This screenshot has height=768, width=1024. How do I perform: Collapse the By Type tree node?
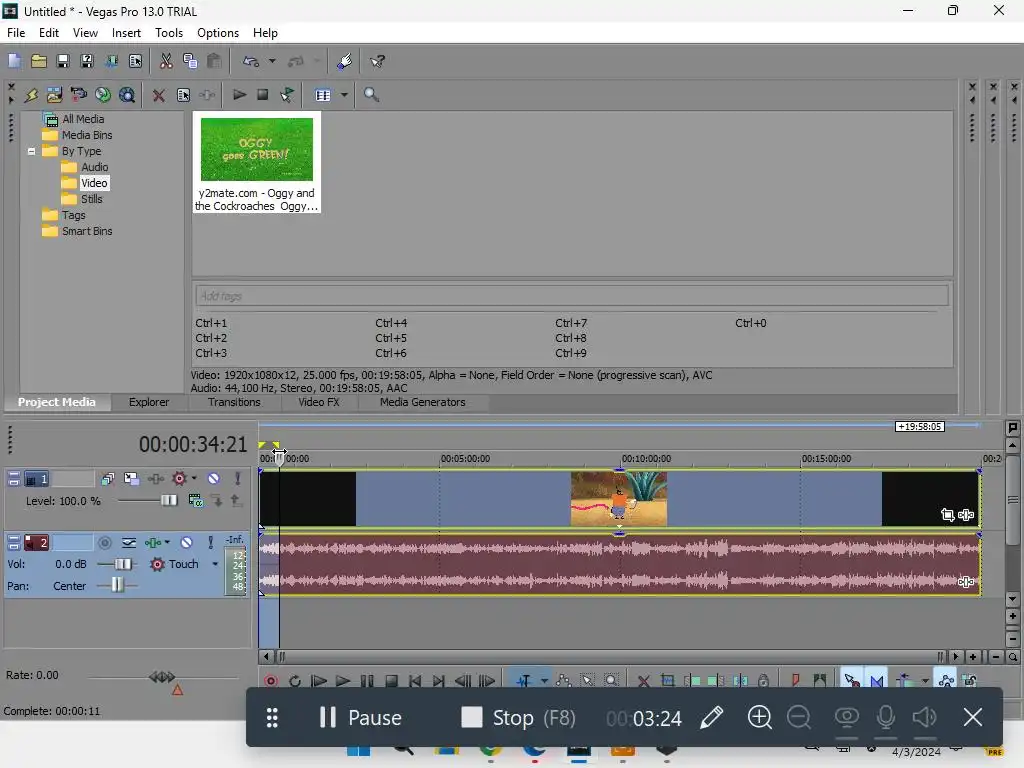pos(31,151)
